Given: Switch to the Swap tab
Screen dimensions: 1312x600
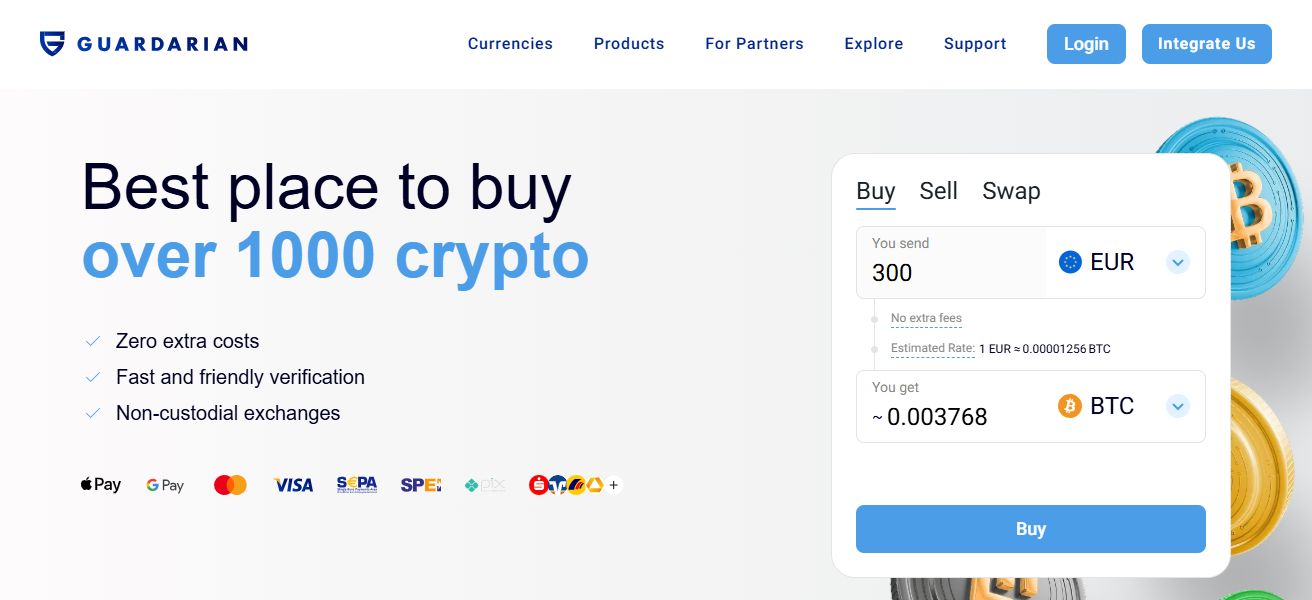Looking at the screenshot, I should point(1011,191).
